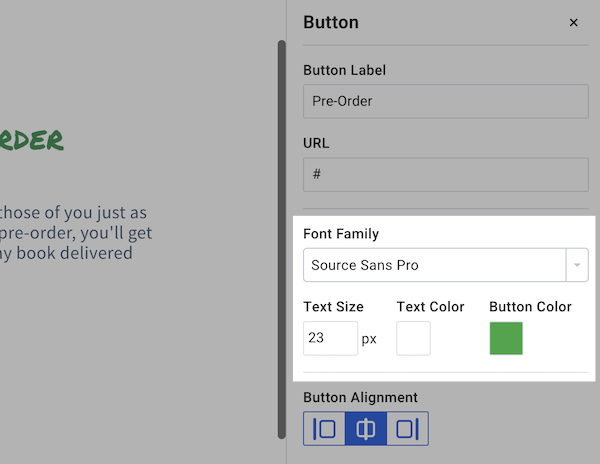Select the green heading text on canvas
Image resolution: width=600 pixels, height=464 pixels.
tap(32, 140)
